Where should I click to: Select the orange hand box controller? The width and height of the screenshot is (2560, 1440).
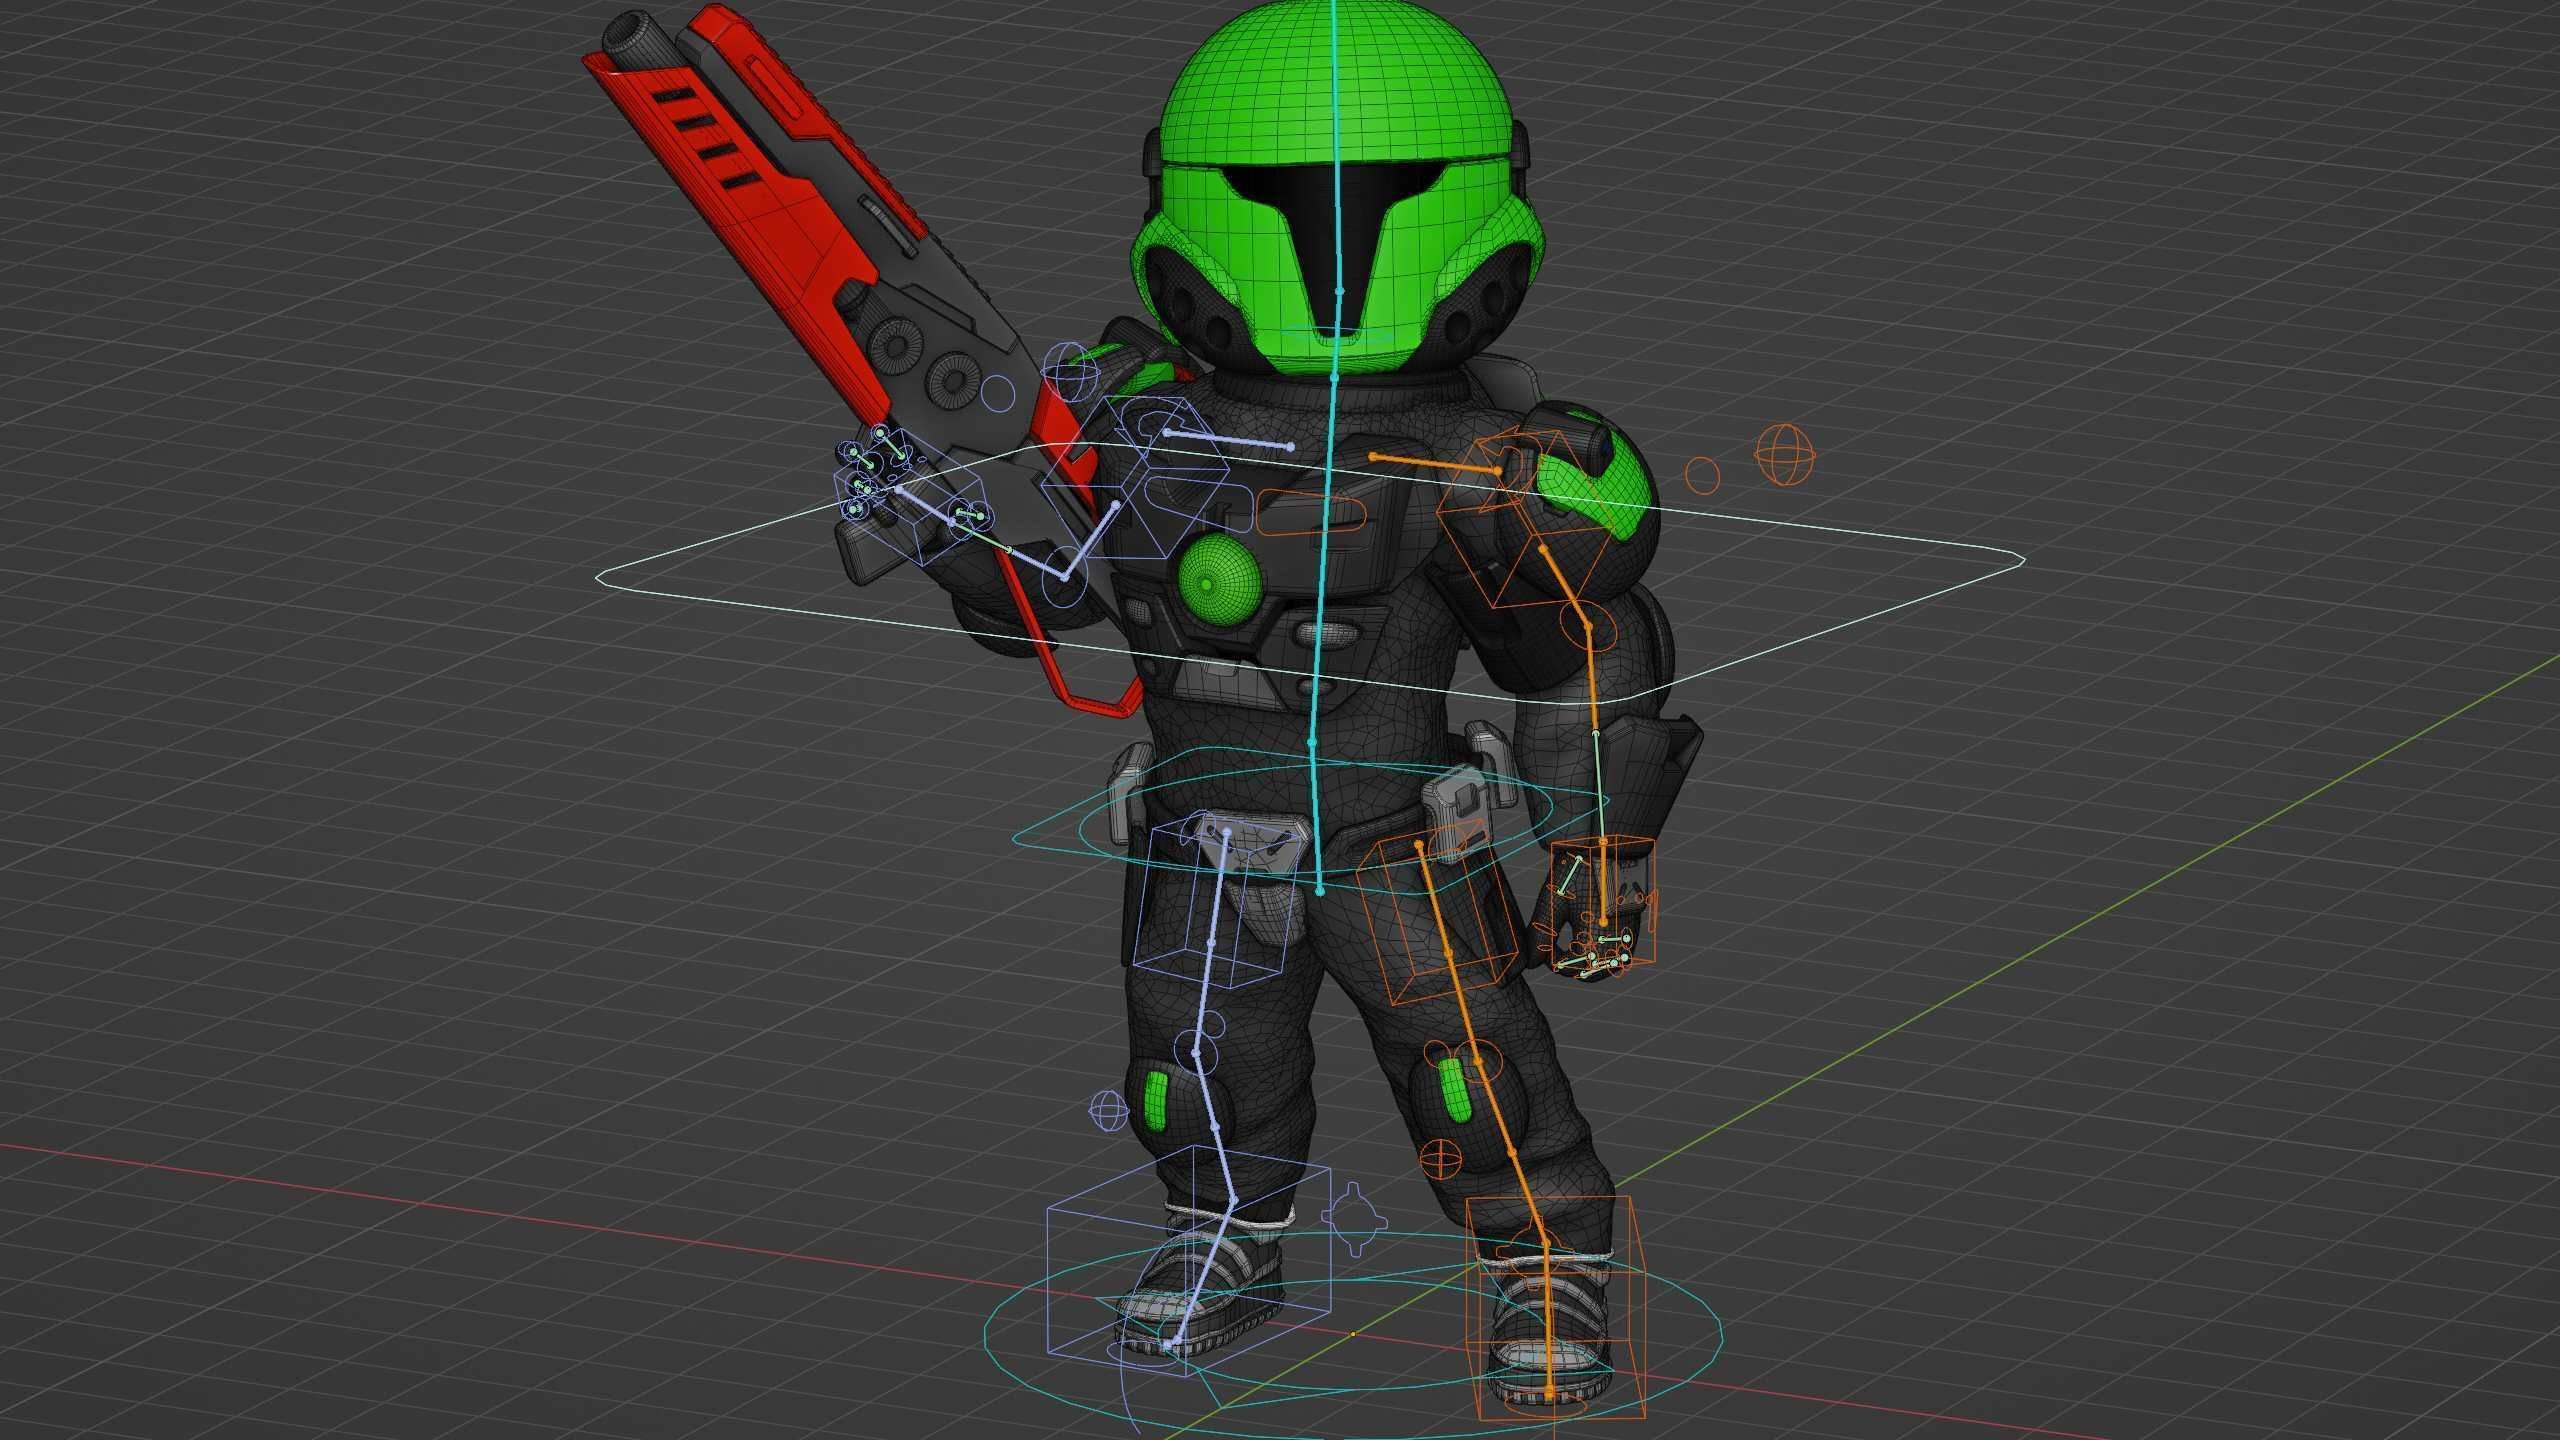pyautogui.click(x=1602, y=902)
